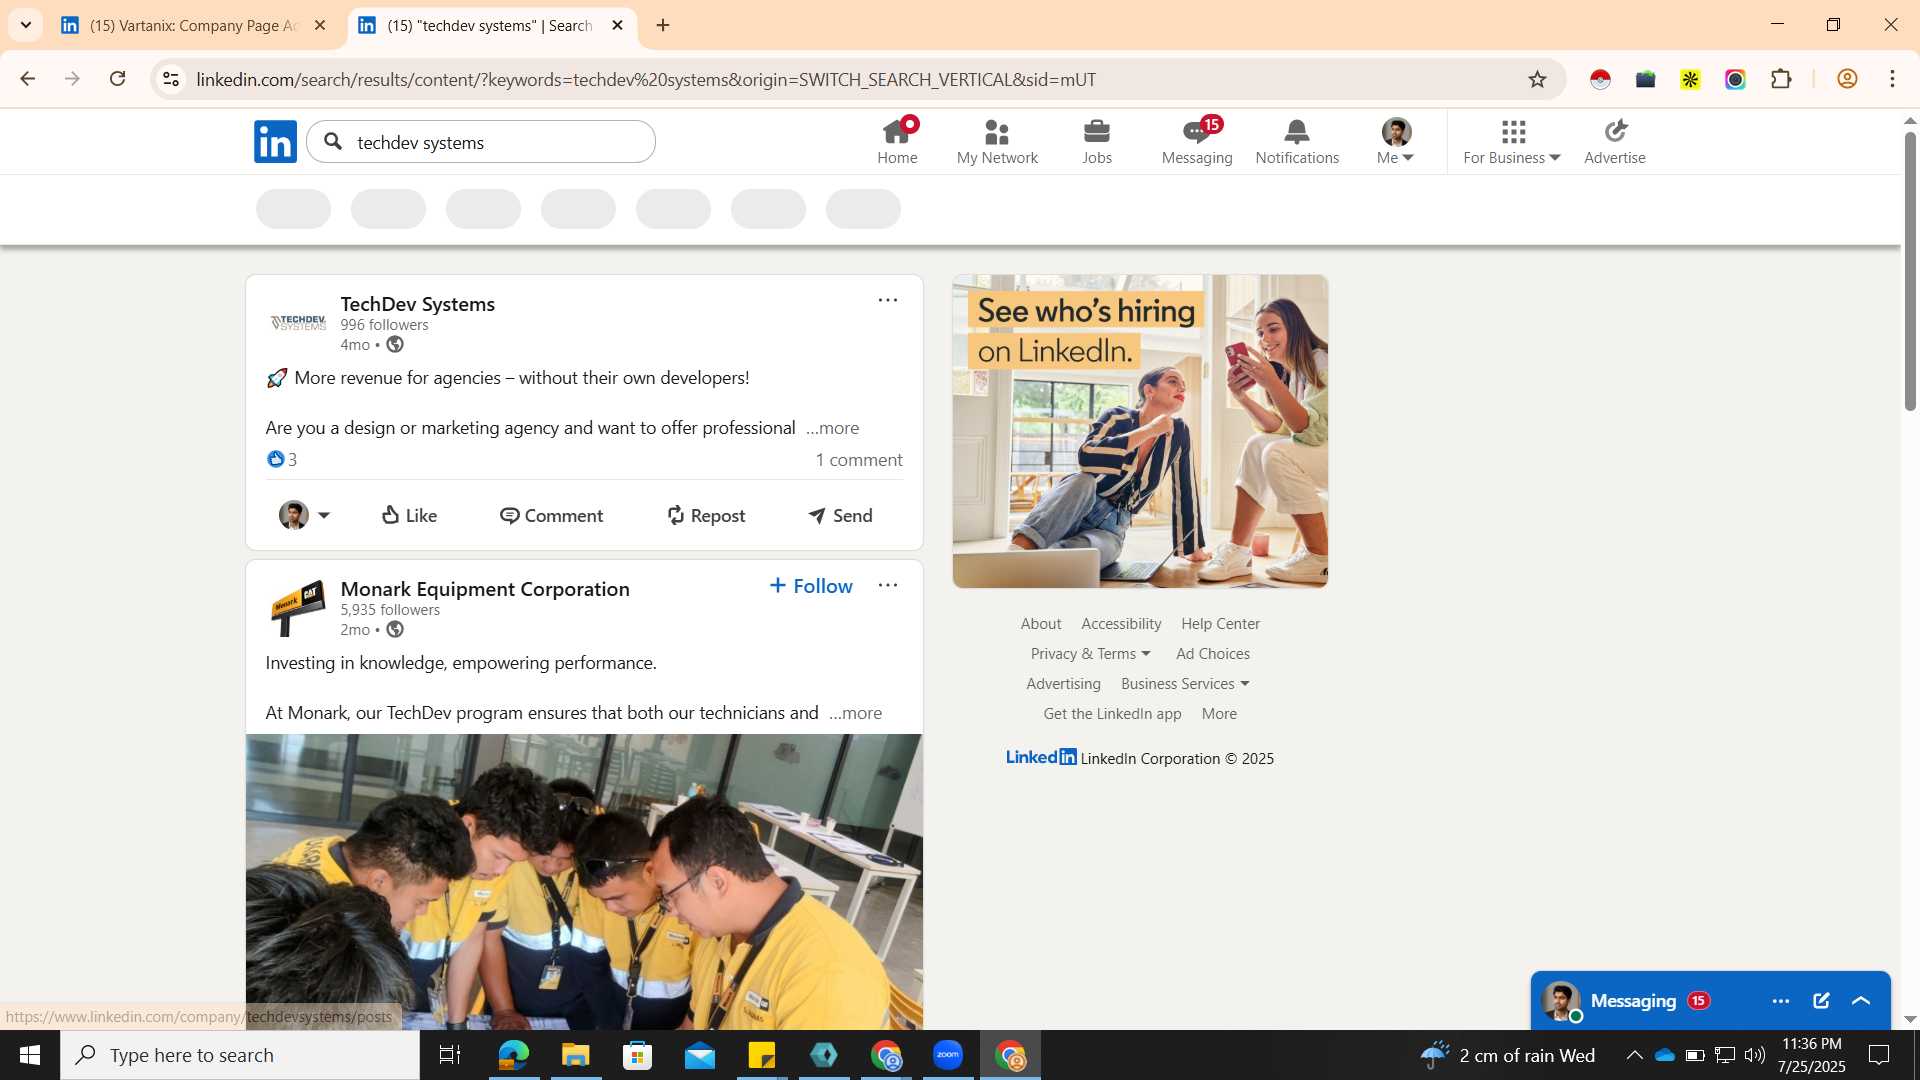Open the Advertising footer link
Screen dimensions: 1920x1080
pyautogui.click(x=1063, y=683)
